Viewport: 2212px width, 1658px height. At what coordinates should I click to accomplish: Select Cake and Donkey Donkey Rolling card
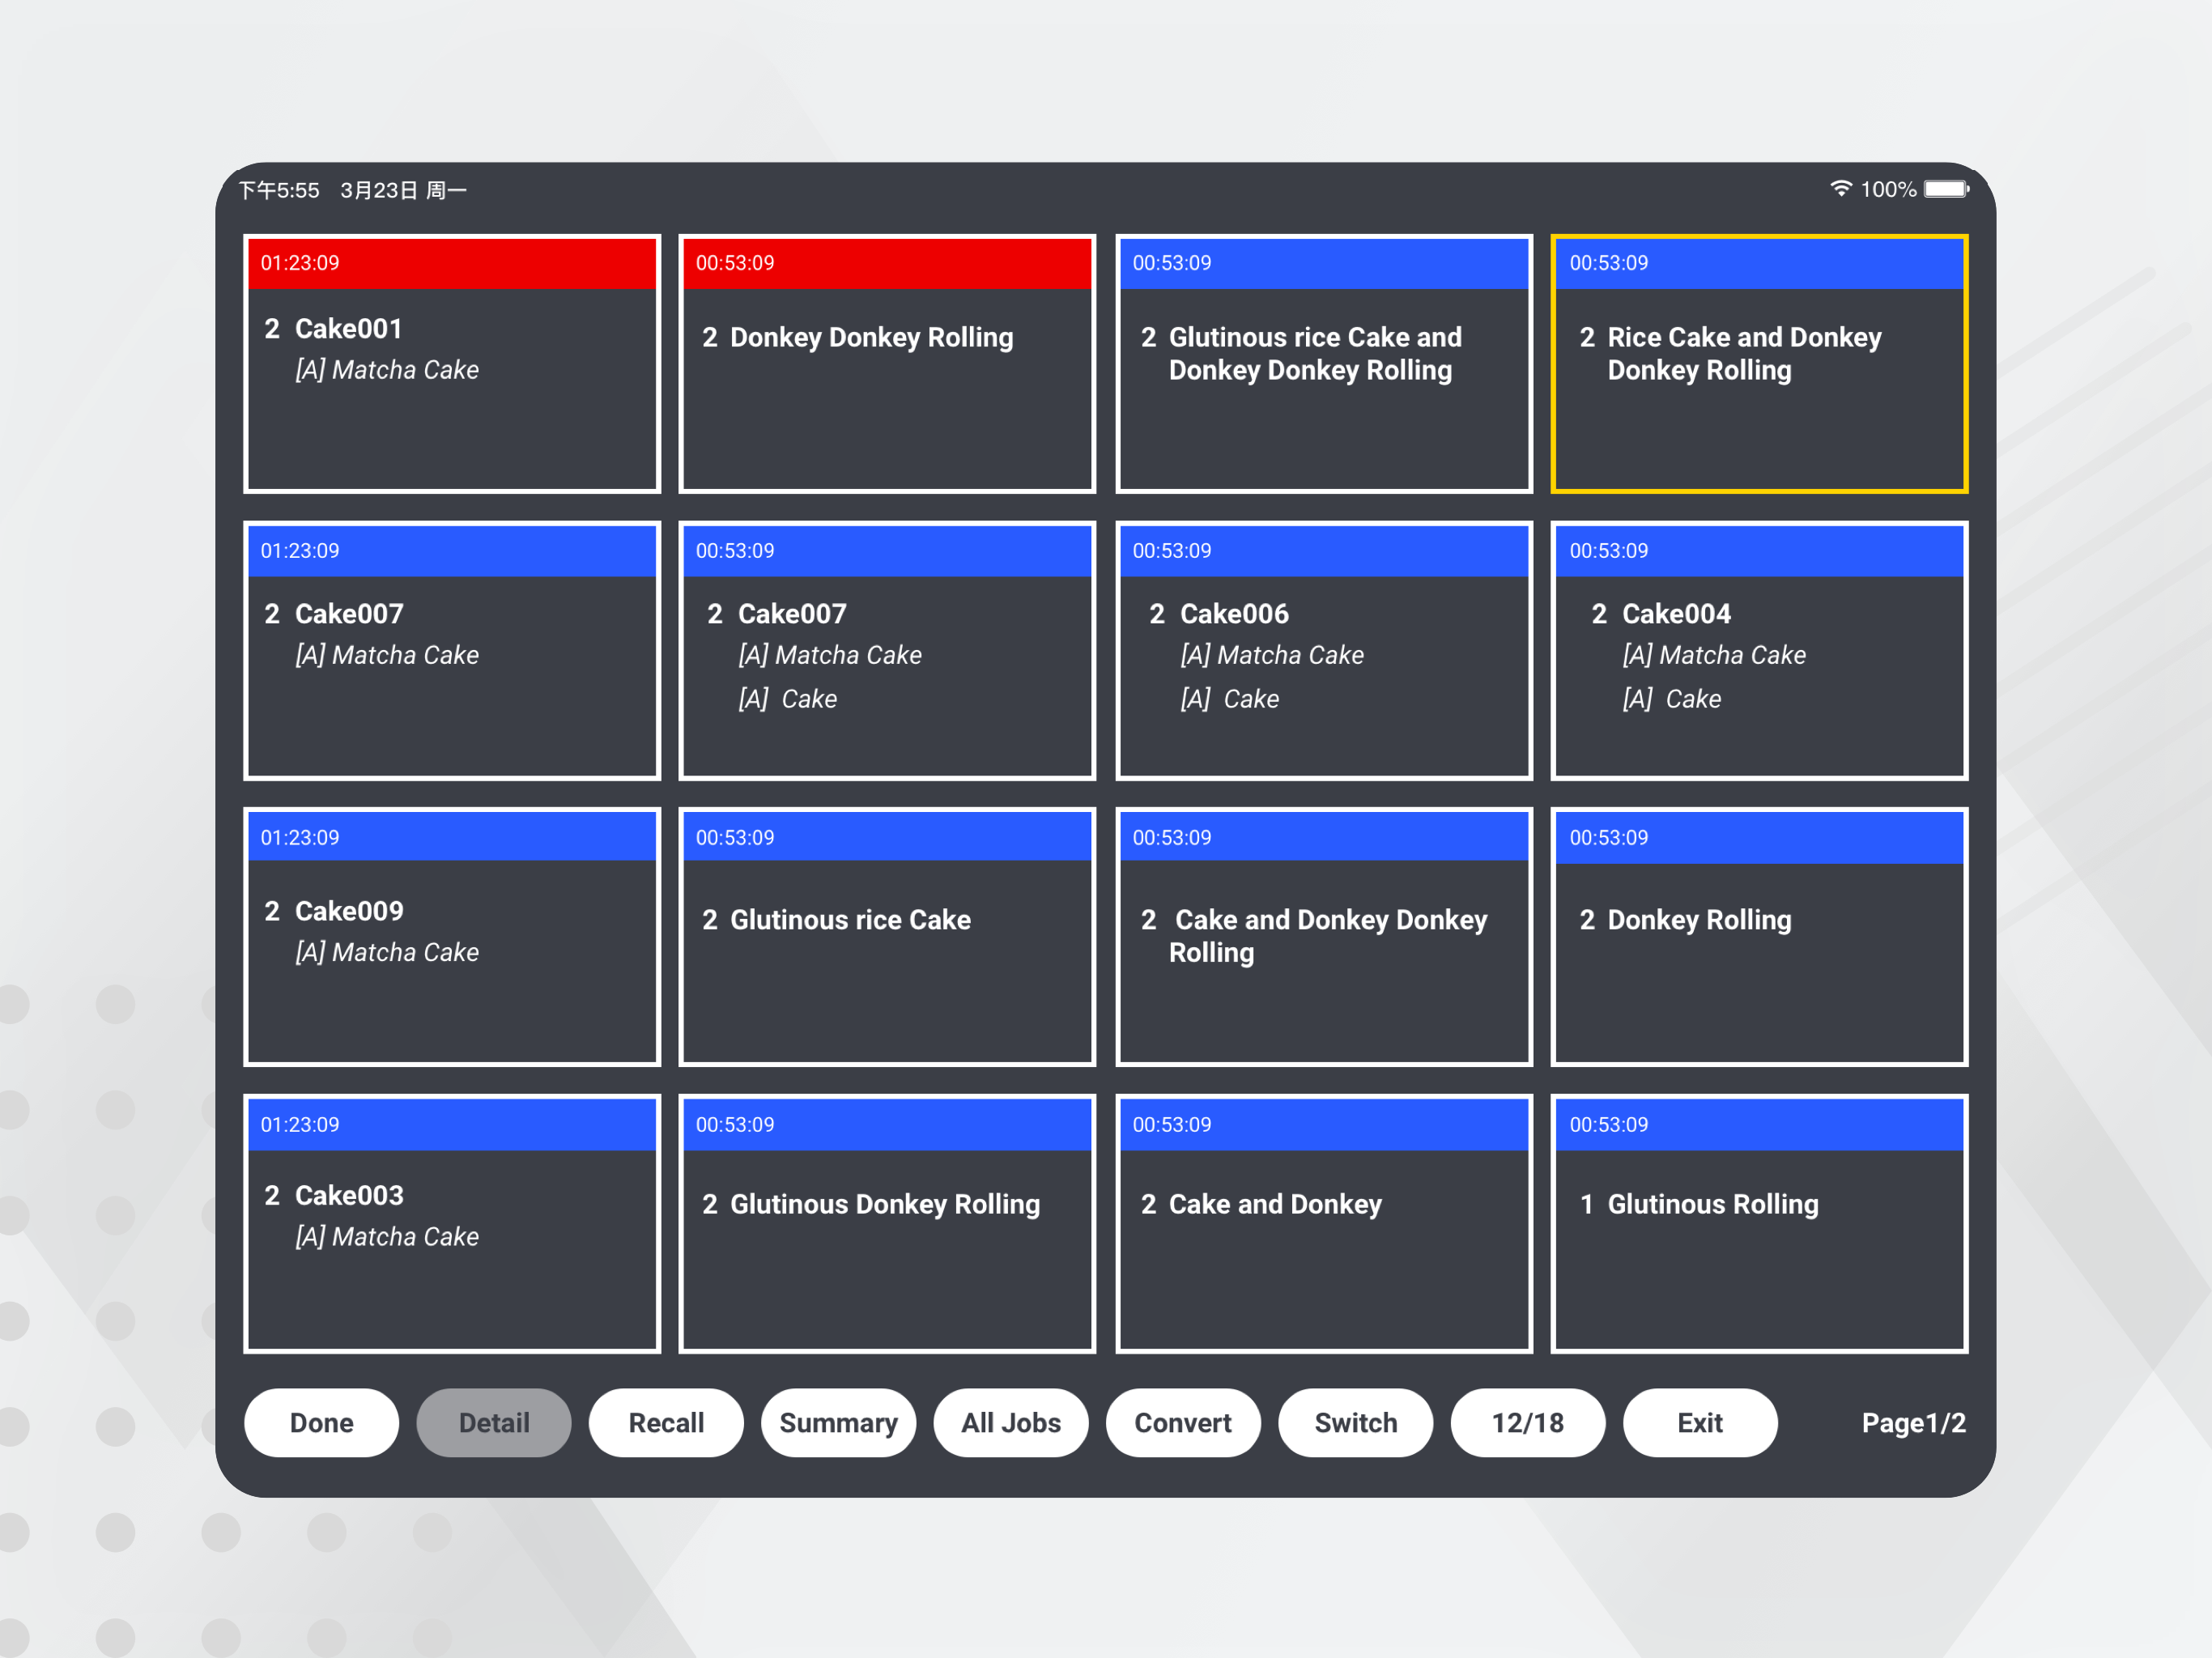[x=1324, y=937]
